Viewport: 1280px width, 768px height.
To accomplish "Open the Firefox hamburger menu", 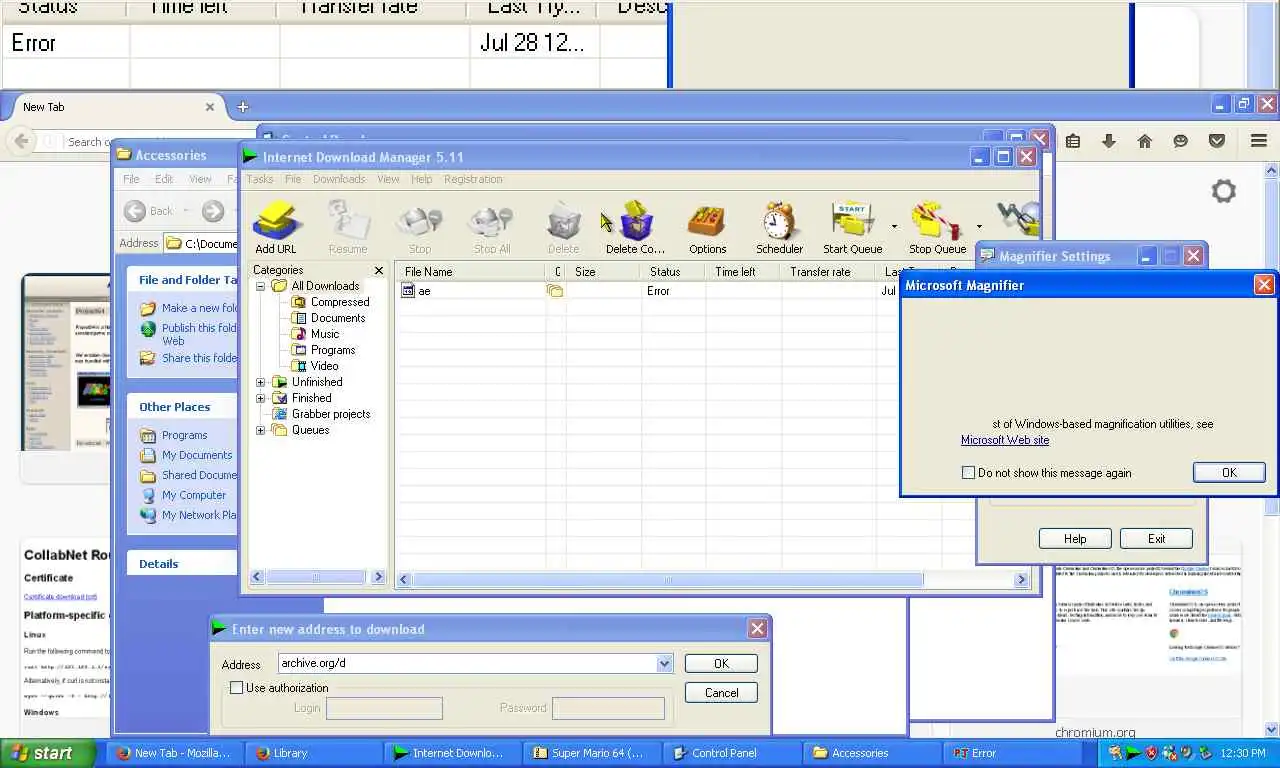I will (1259, 141).
